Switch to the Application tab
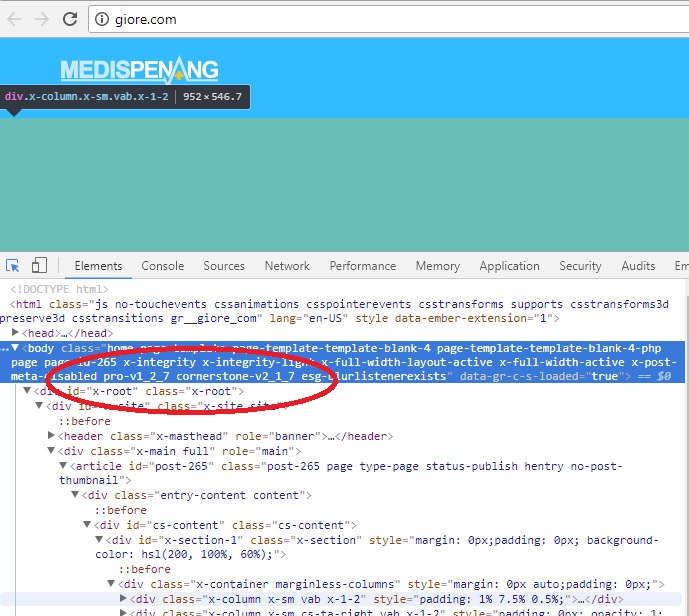This screenshot has width=689, height=616. (x=509, y=266)
